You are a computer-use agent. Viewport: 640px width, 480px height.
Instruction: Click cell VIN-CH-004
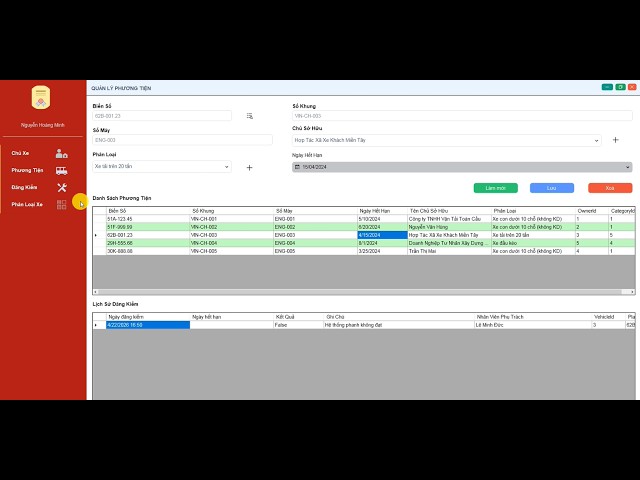231,243
